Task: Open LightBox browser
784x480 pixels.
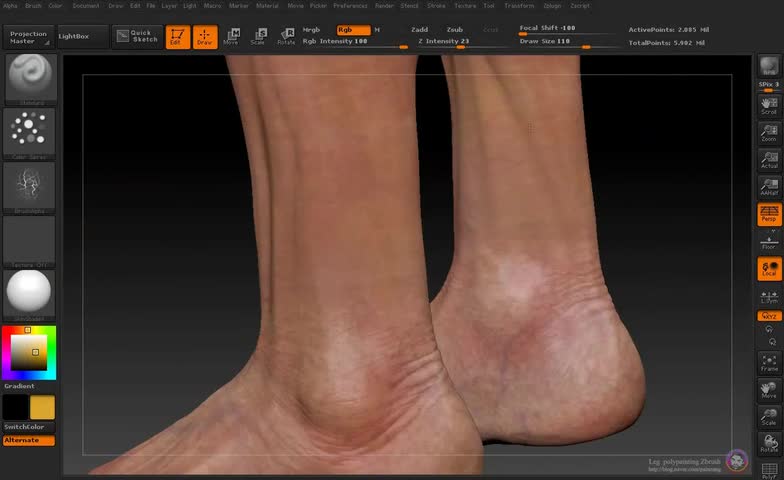Action: [82, 36]
